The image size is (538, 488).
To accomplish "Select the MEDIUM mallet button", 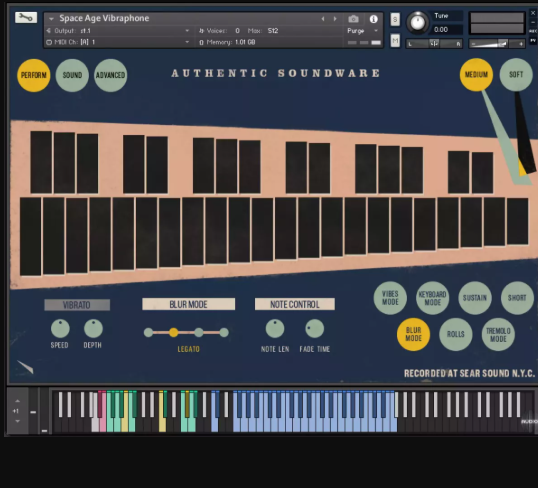I will [476, 74].
